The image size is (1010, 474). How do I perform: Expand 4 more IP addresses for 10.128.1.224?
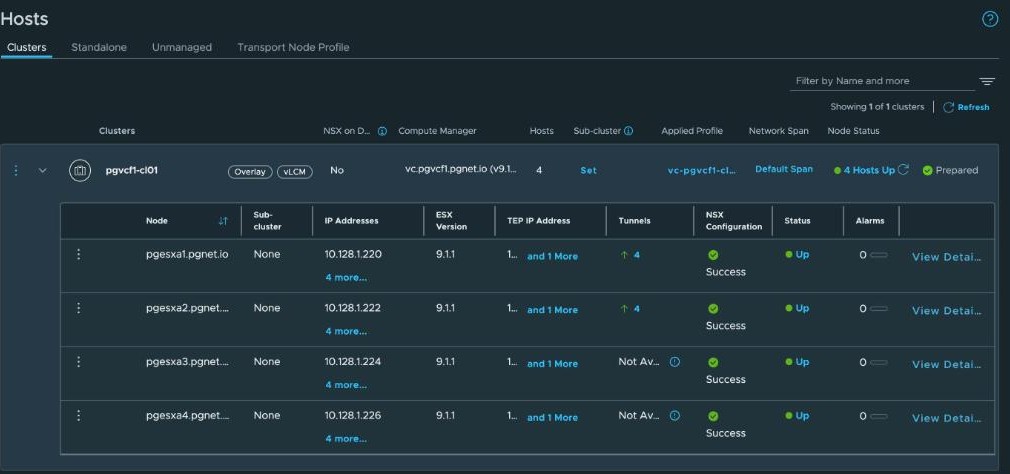tap(346, 385)
